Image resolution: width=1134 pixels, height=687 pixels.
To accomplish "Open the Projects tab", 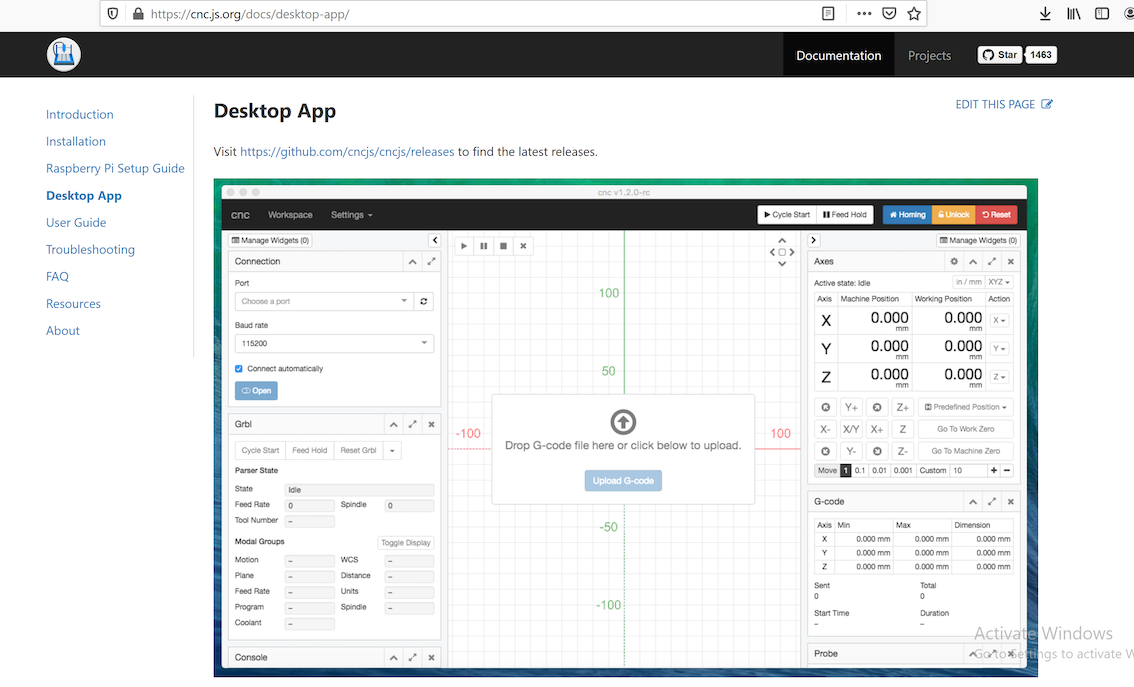I will [x=929, y=55].
